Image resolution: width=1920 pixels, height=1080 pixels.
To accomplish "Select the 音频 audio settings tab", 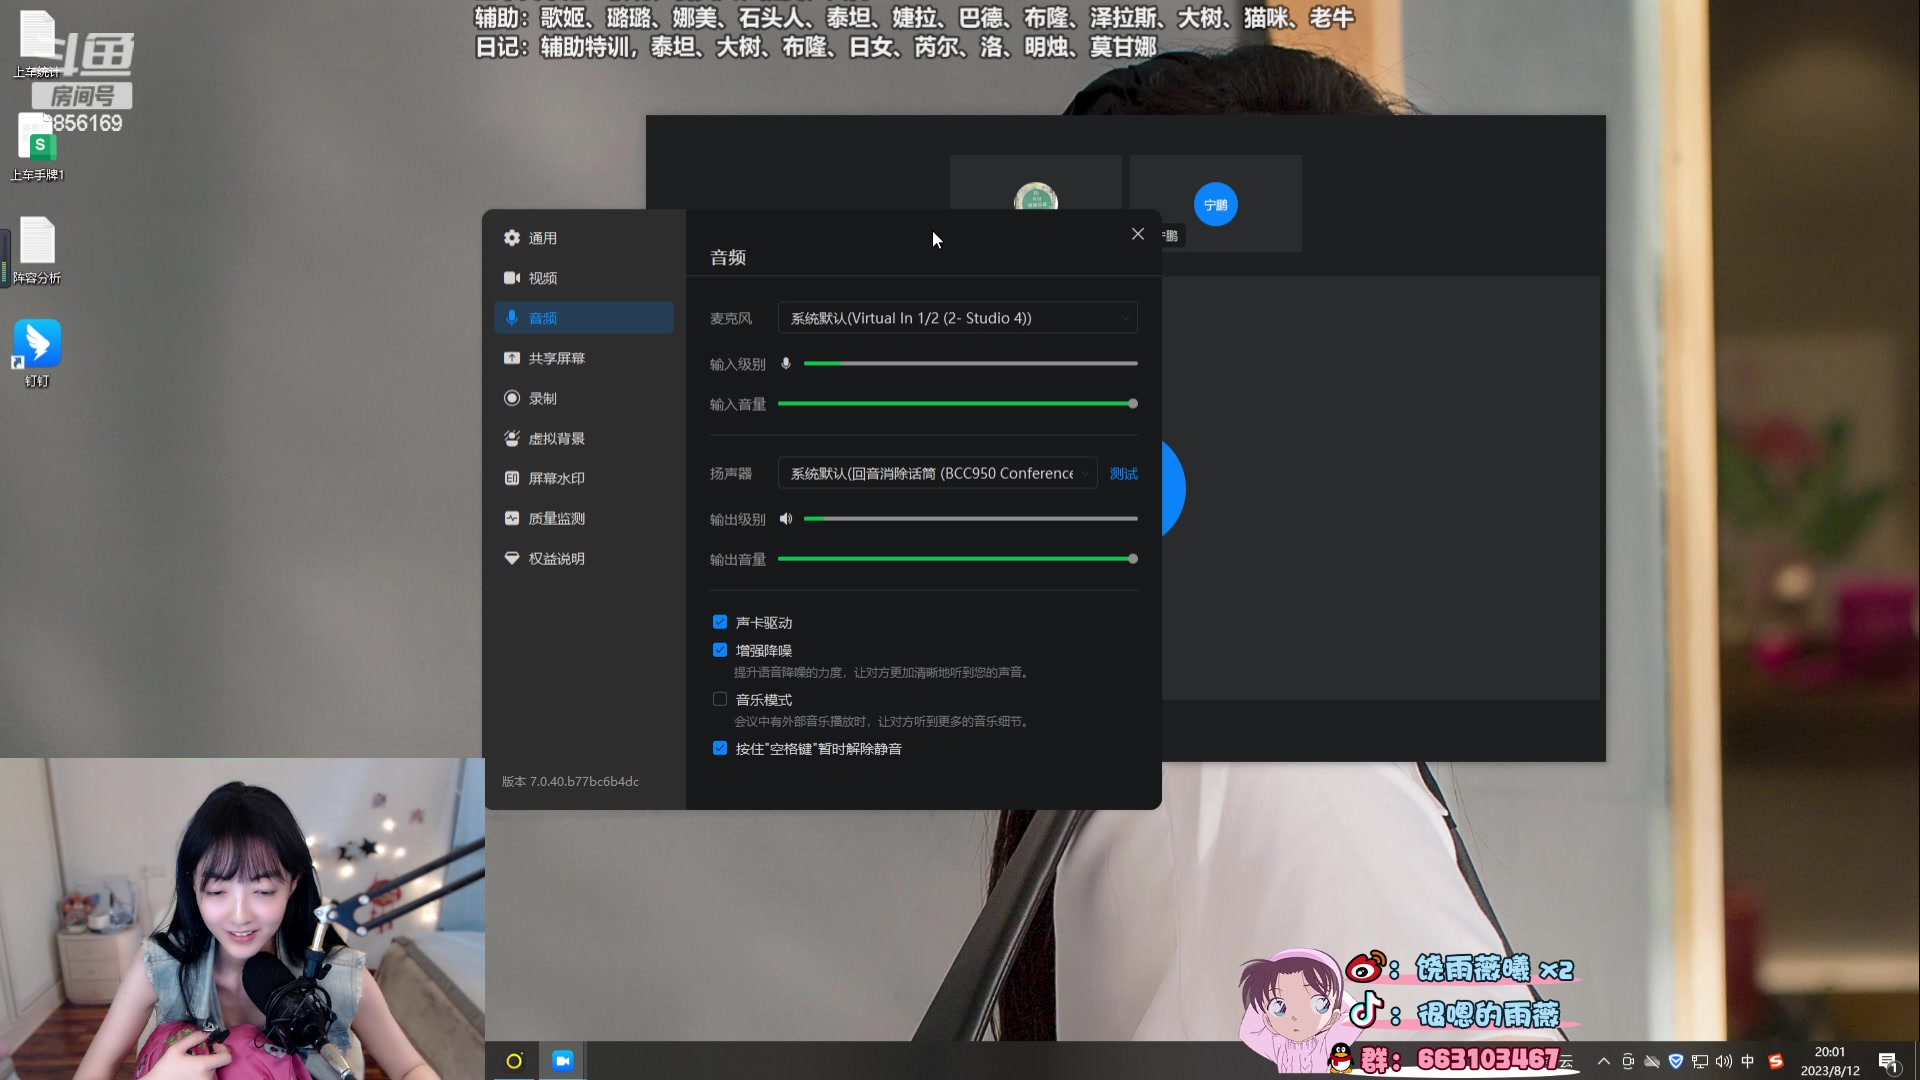I will pos(583,318).
